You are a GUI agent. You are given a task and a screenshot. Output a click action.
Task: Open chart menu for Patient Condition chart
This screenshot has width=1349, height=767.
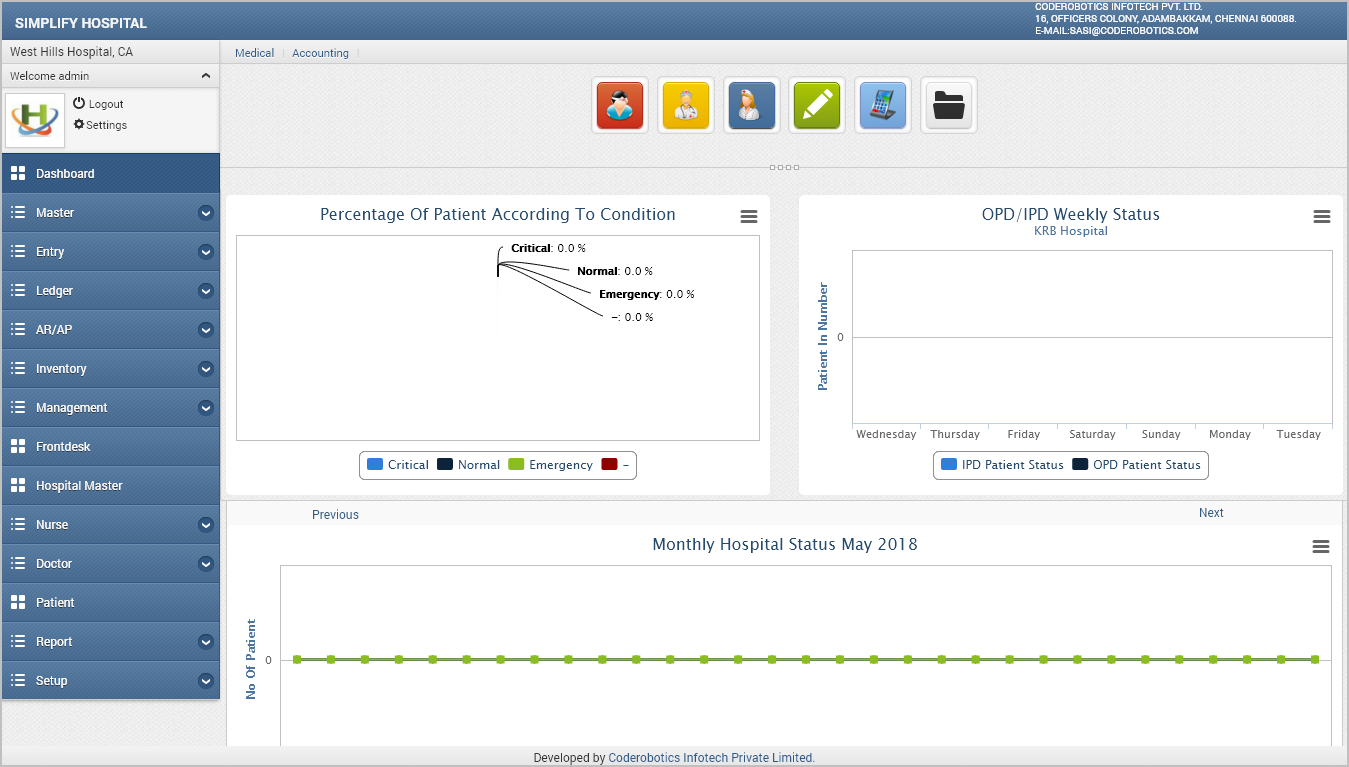pos(748,217)
